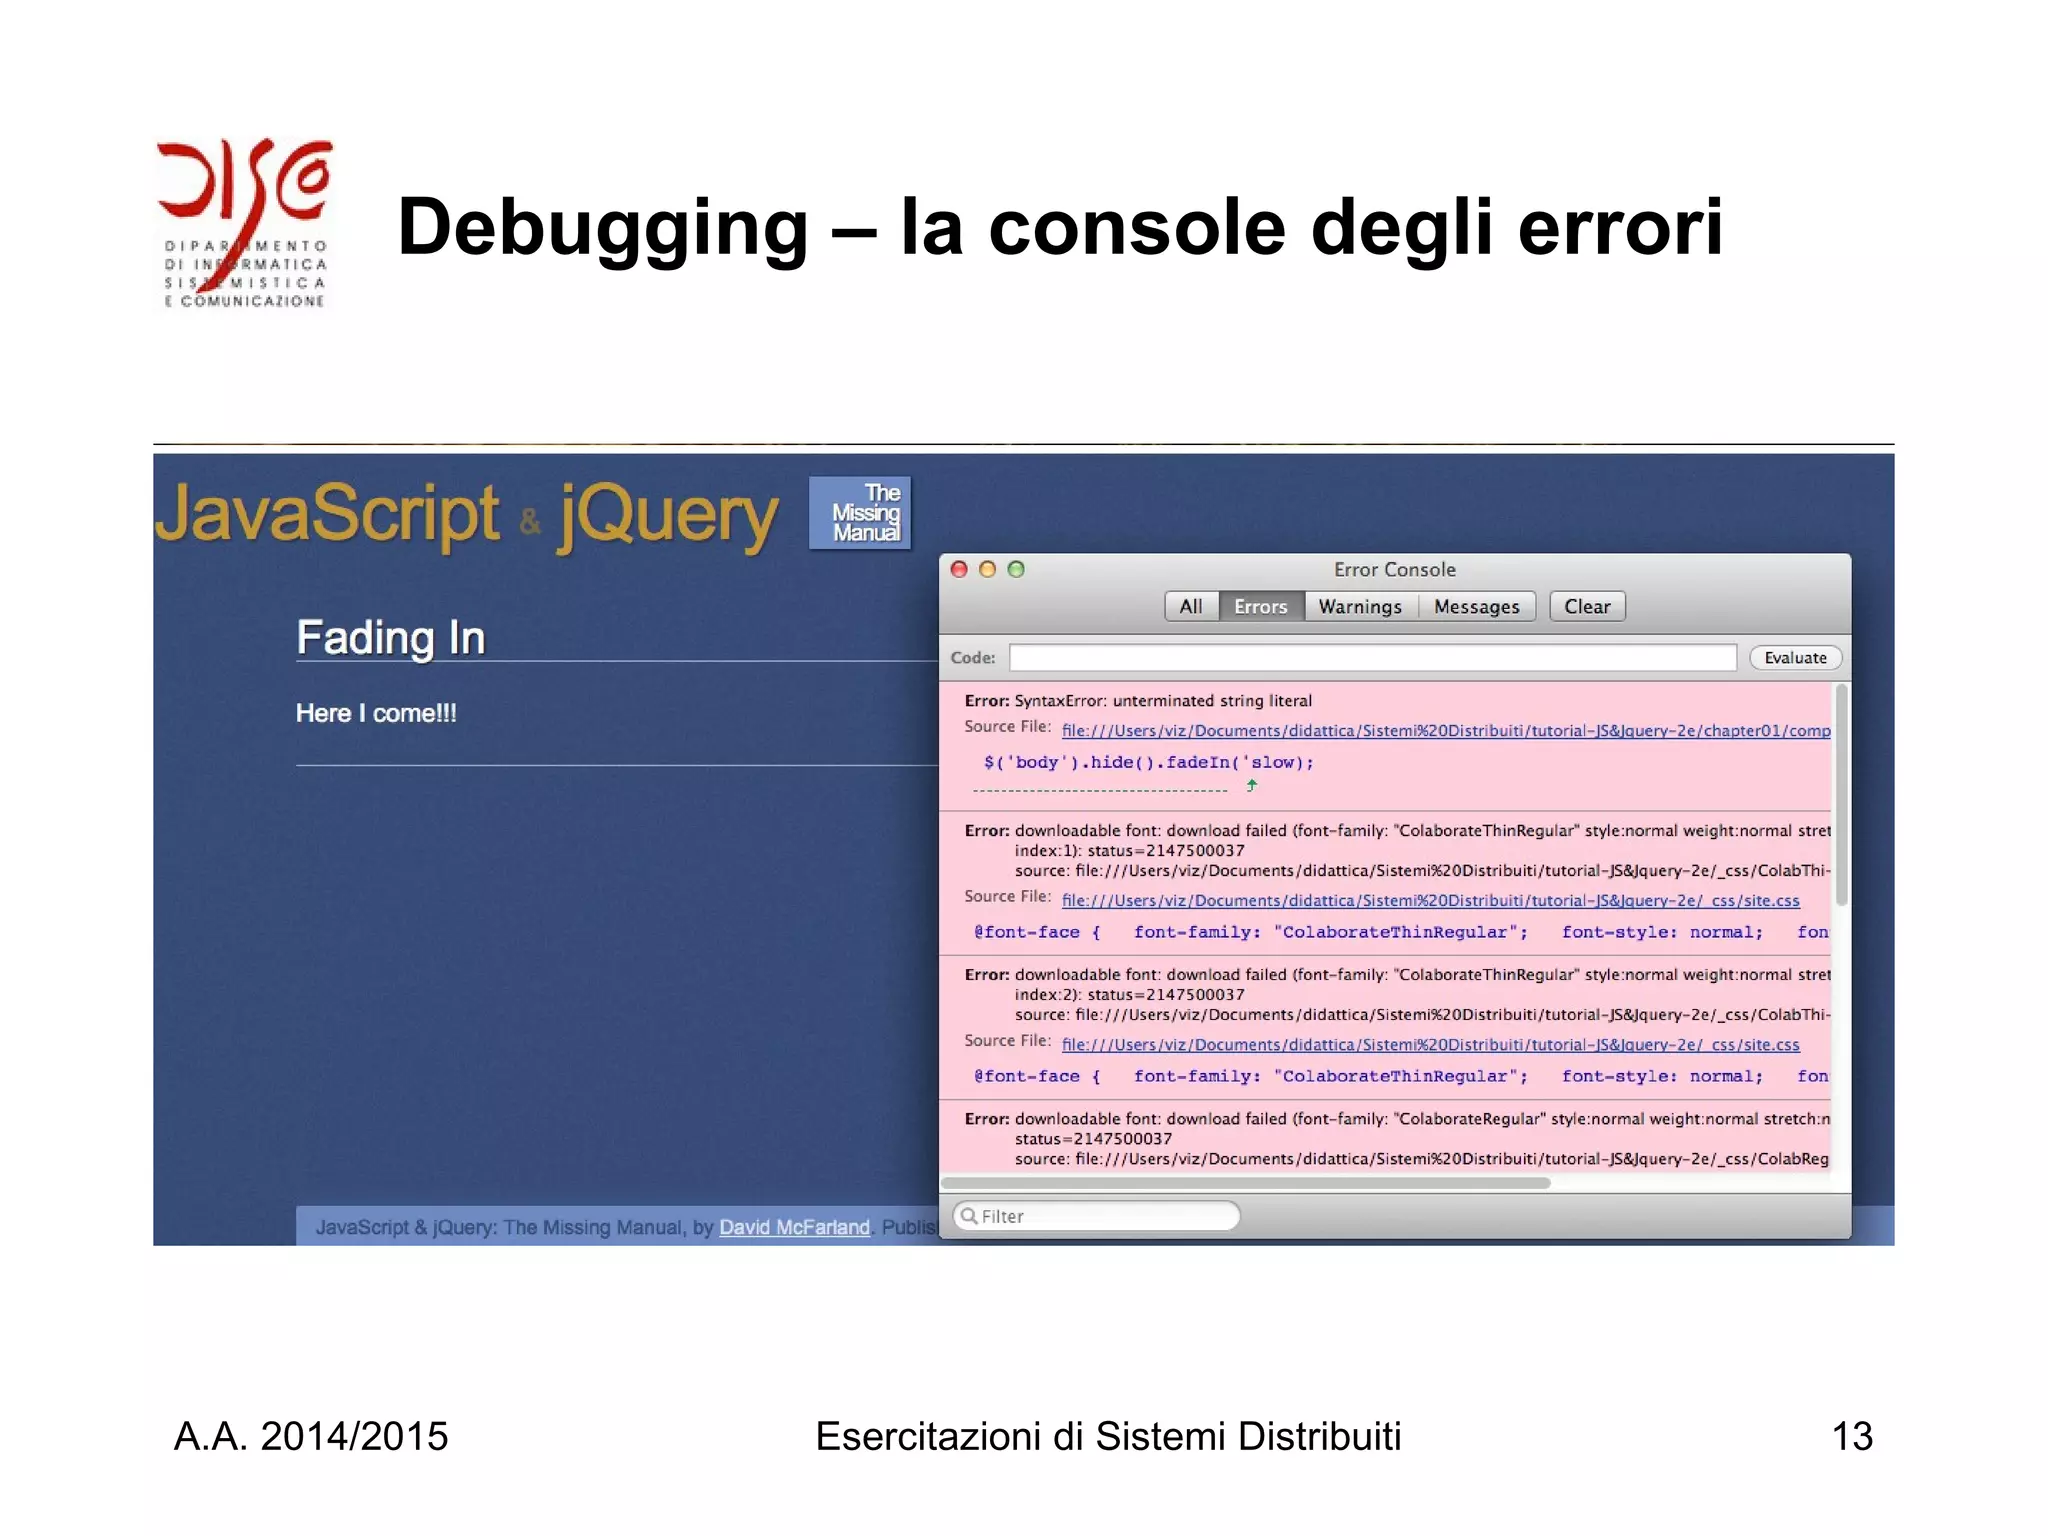Open the Messages tab
2048x1536 pixels.
point(1476,606)
